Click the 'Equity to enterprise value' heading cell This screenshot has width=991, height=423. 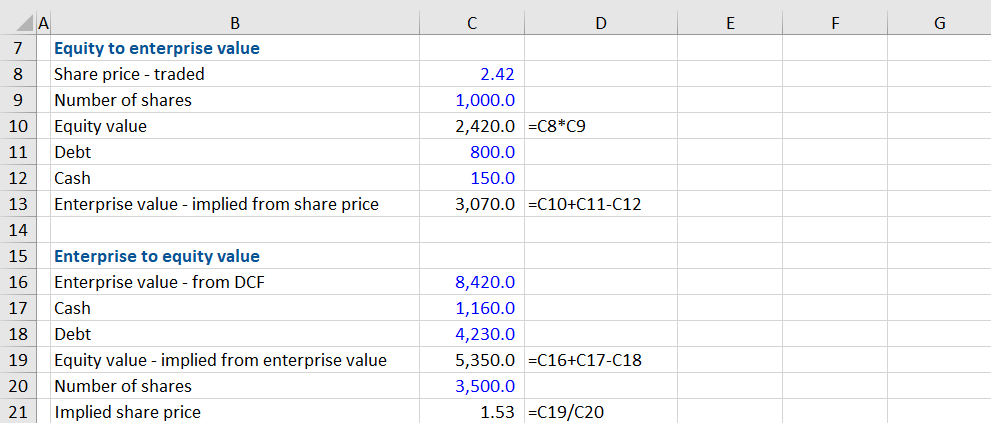click(x=156, y=48)
